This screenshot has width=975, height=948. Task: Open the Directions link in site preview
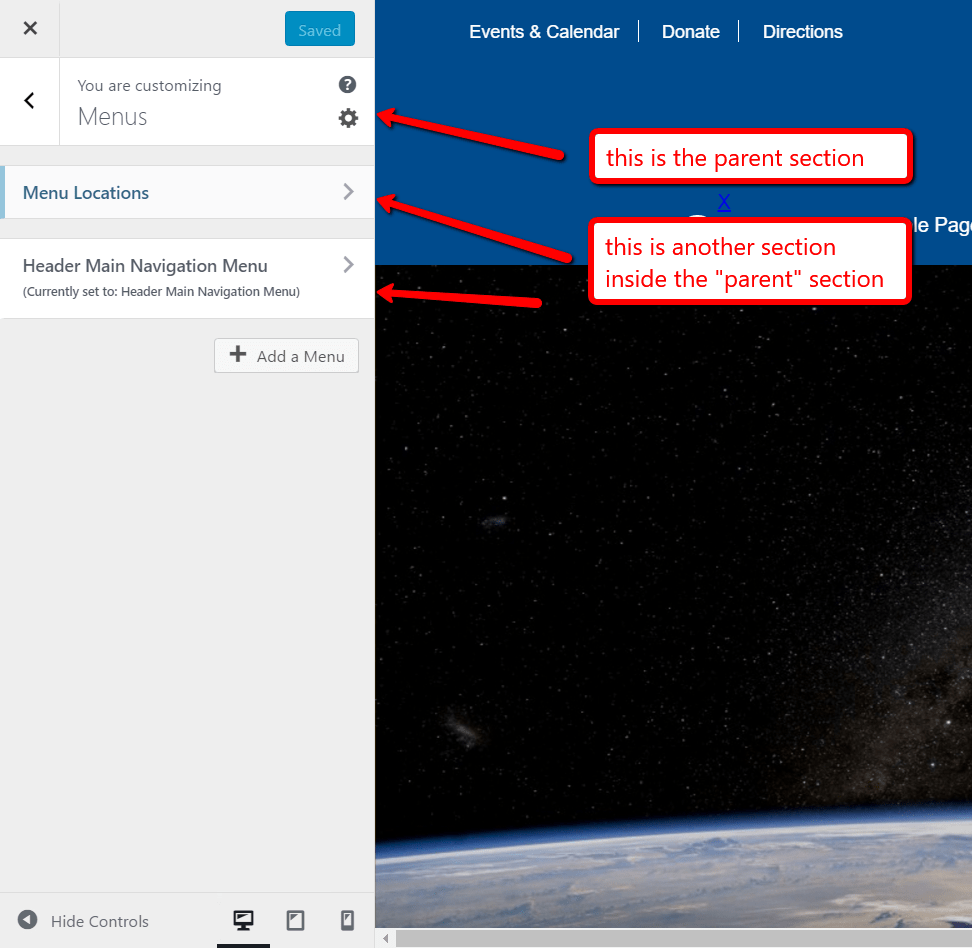(x=802, y=32)
